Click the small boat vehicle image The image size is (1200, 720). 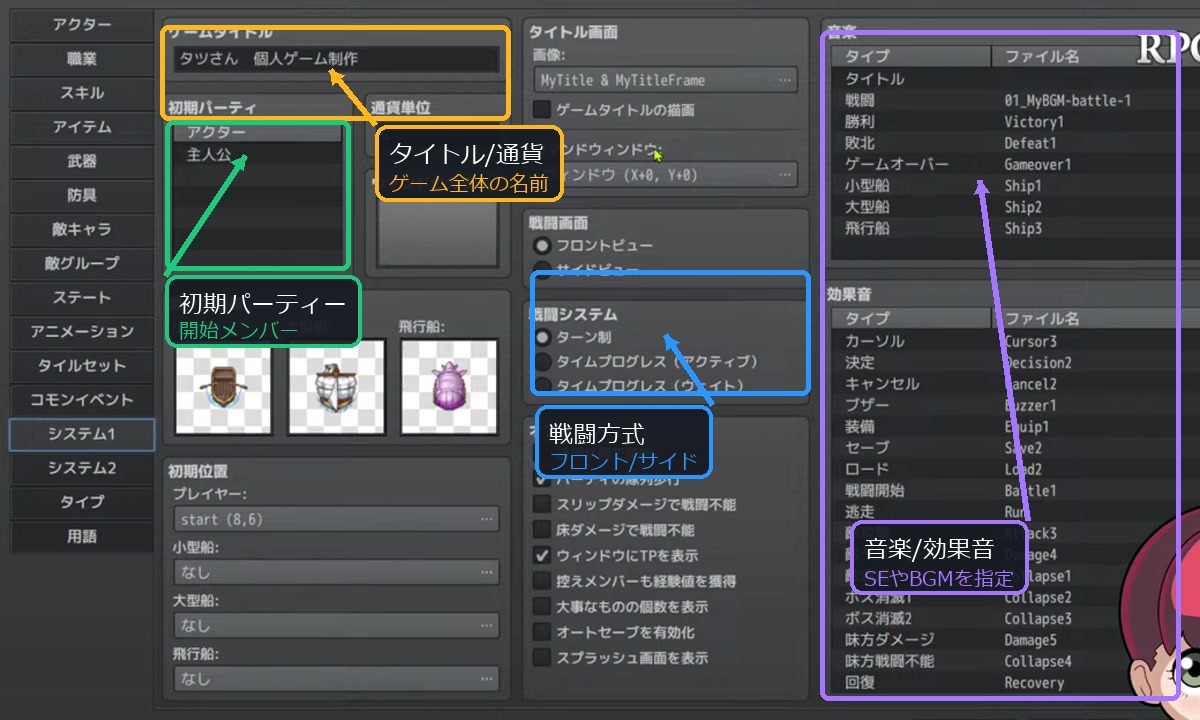coord(223,386)
